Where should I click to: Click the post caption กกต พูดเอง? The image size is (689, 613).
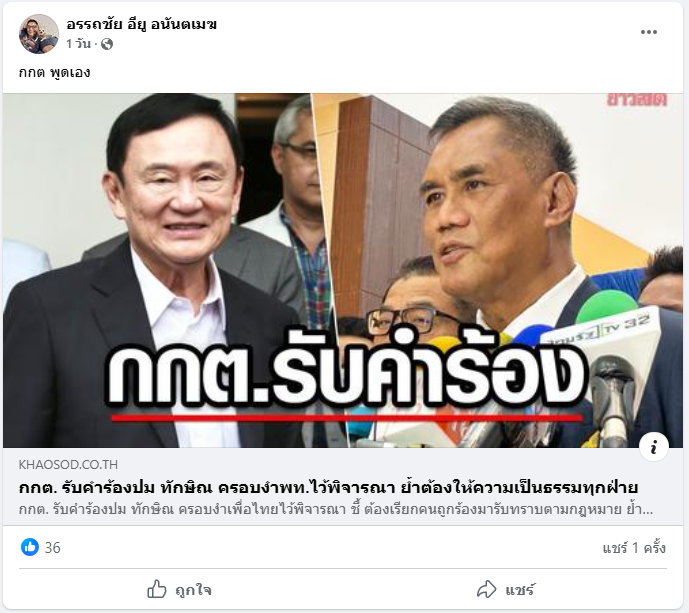click(x=54, y=73)
